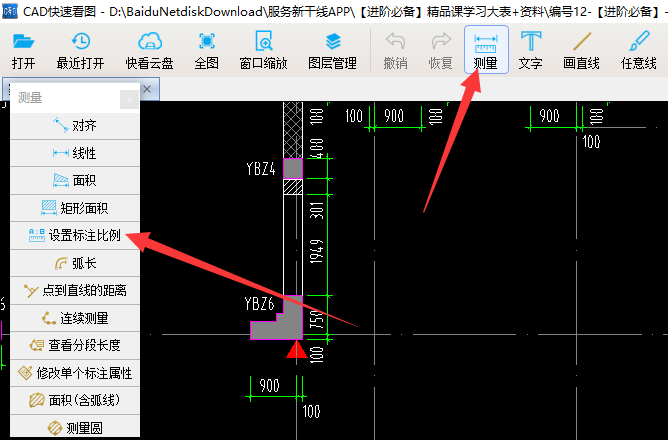This screenshot has height=440, width=668.
Task: Click the 撤销 undo button
Action: click(395, 50)
